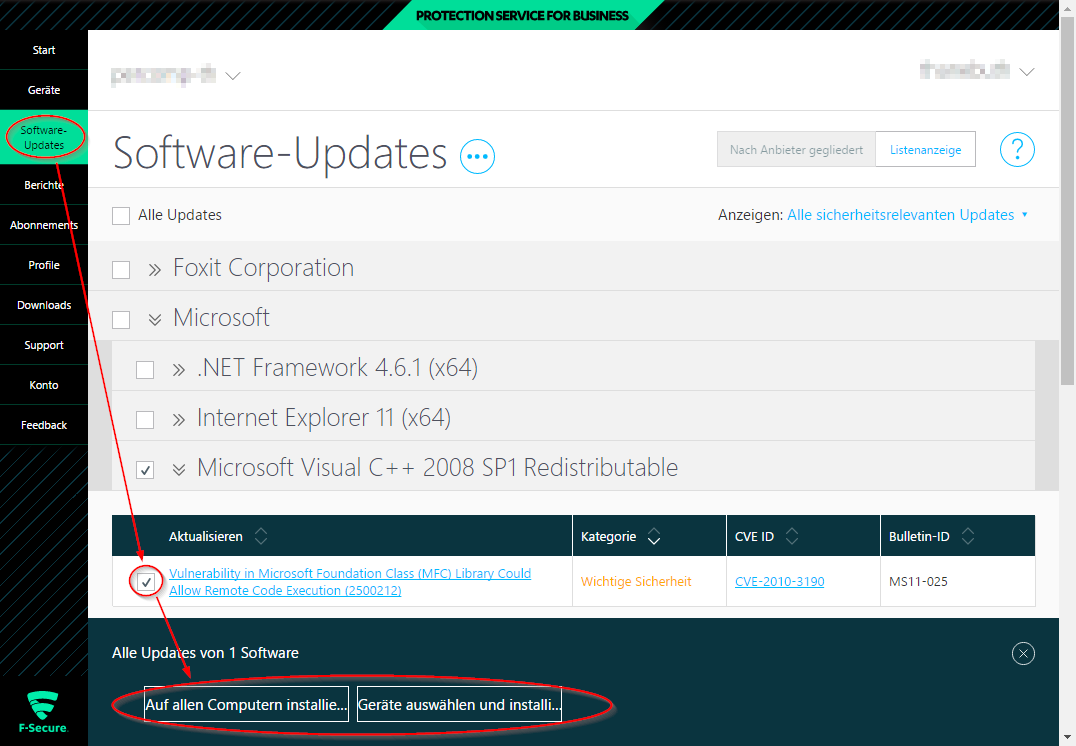The image size is (1076, 746).
Task: Click the Software-Updates page heading
Action: pos(280,152)
